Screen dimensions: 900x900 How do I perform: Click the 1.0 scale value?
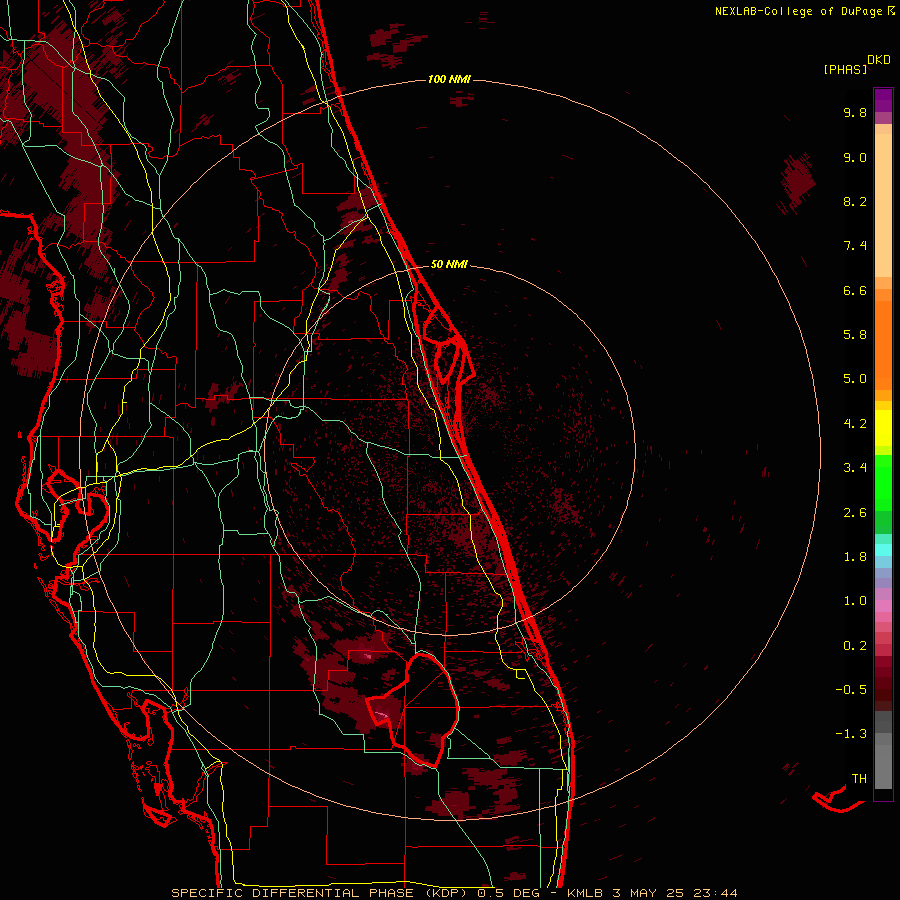click(x=855, y=601)
